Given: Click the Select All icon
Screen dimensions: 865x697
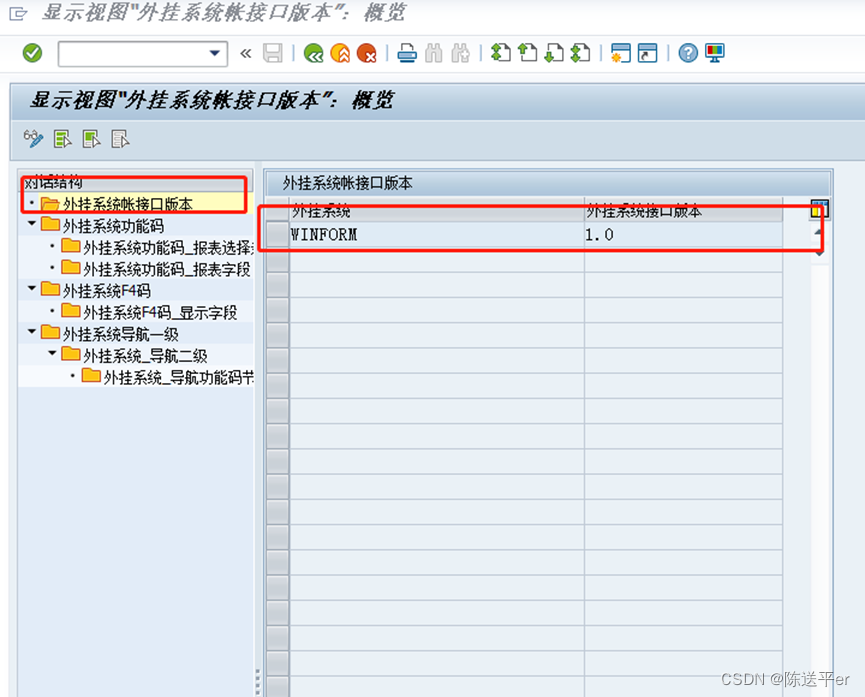Looking at the screenshot, I should click(62, 139).
